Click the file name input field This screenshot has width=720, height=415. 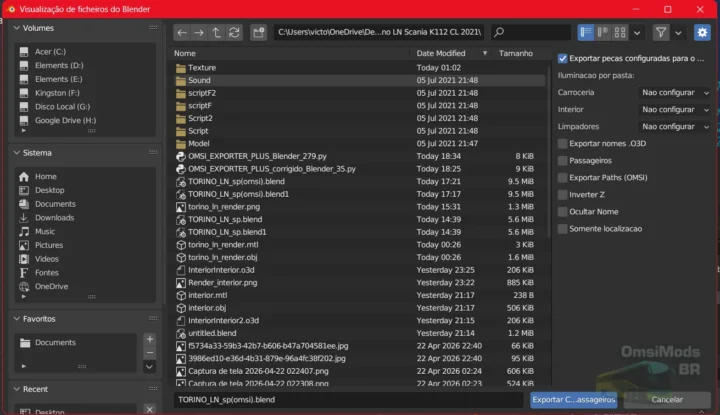346,399
